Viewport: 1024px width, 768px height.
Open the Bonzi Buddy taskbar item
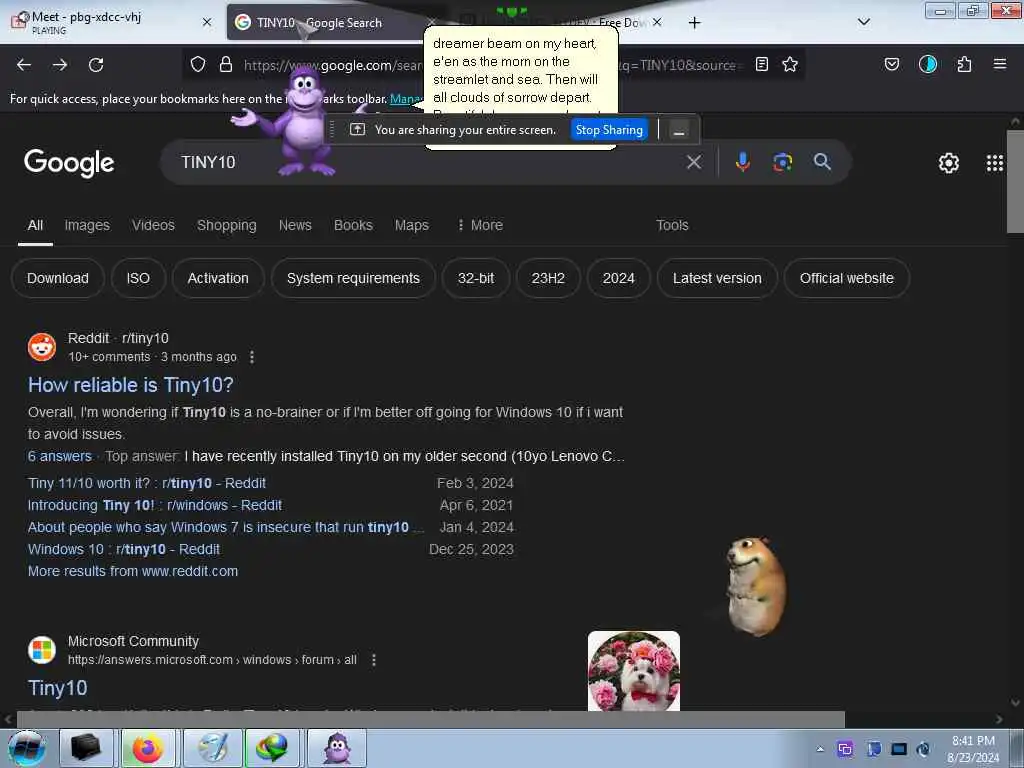(337, 748)
